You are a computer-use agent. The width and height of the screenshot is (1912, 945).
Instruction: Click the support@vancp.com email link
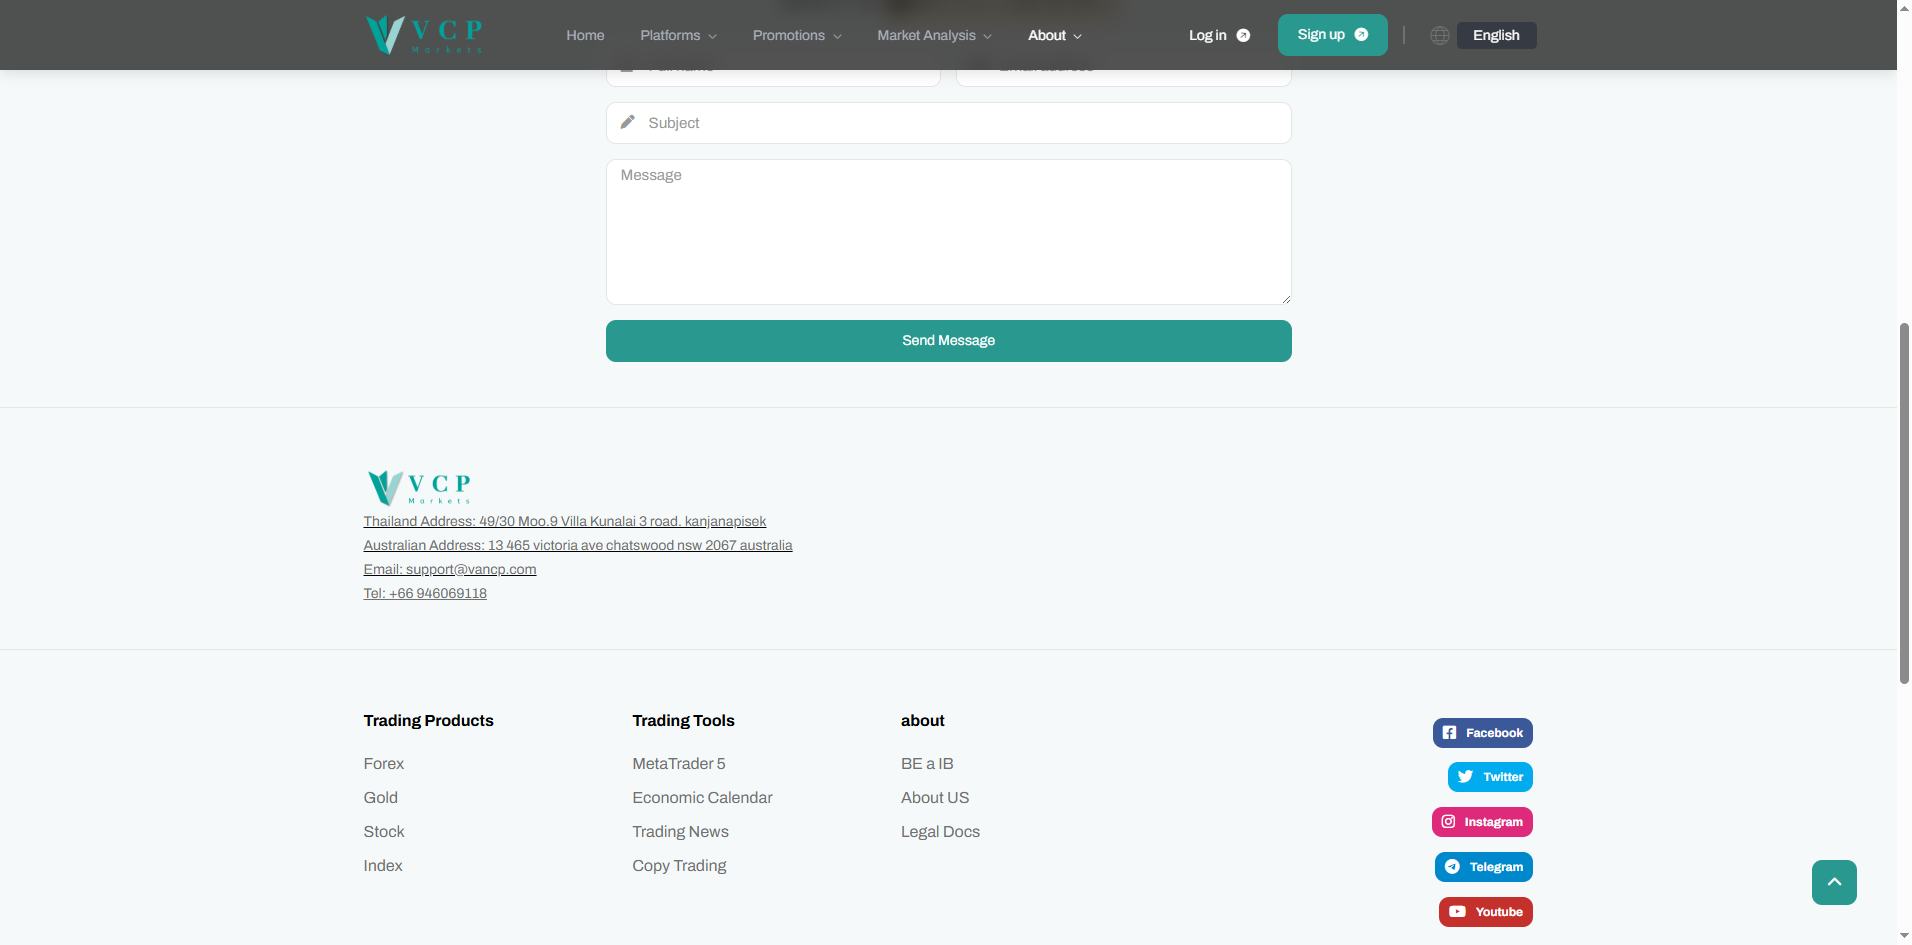(450, 569)
